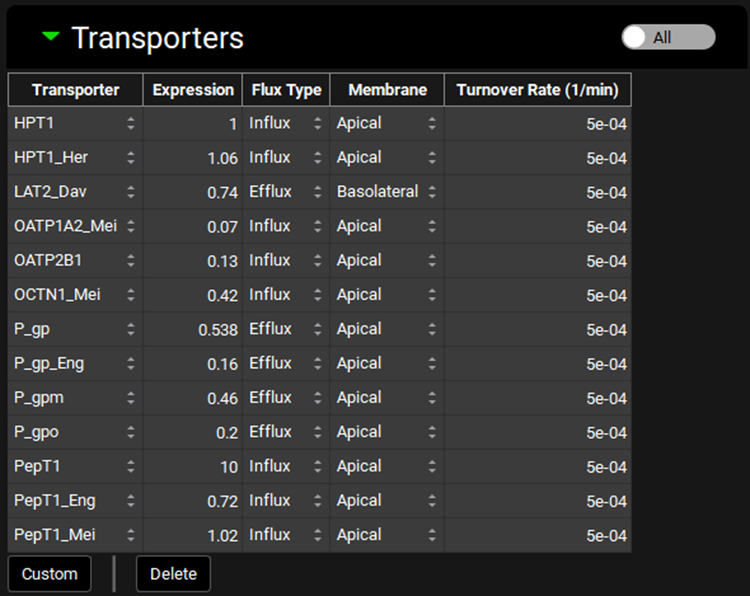Sort by the Transporter column header

[75, 90]
